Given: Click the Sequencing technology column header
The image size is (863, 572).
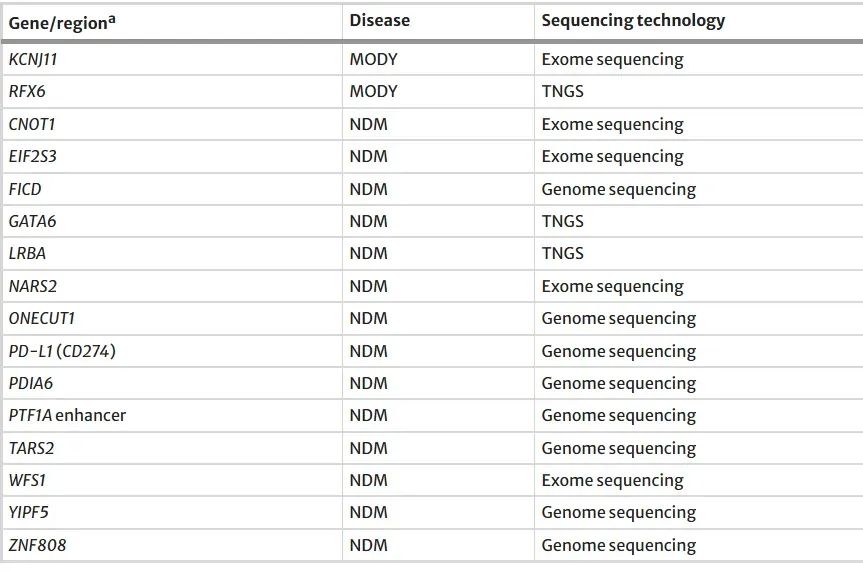Looking at the screenshot, I should pyautogui.click(x=633, y=21).
